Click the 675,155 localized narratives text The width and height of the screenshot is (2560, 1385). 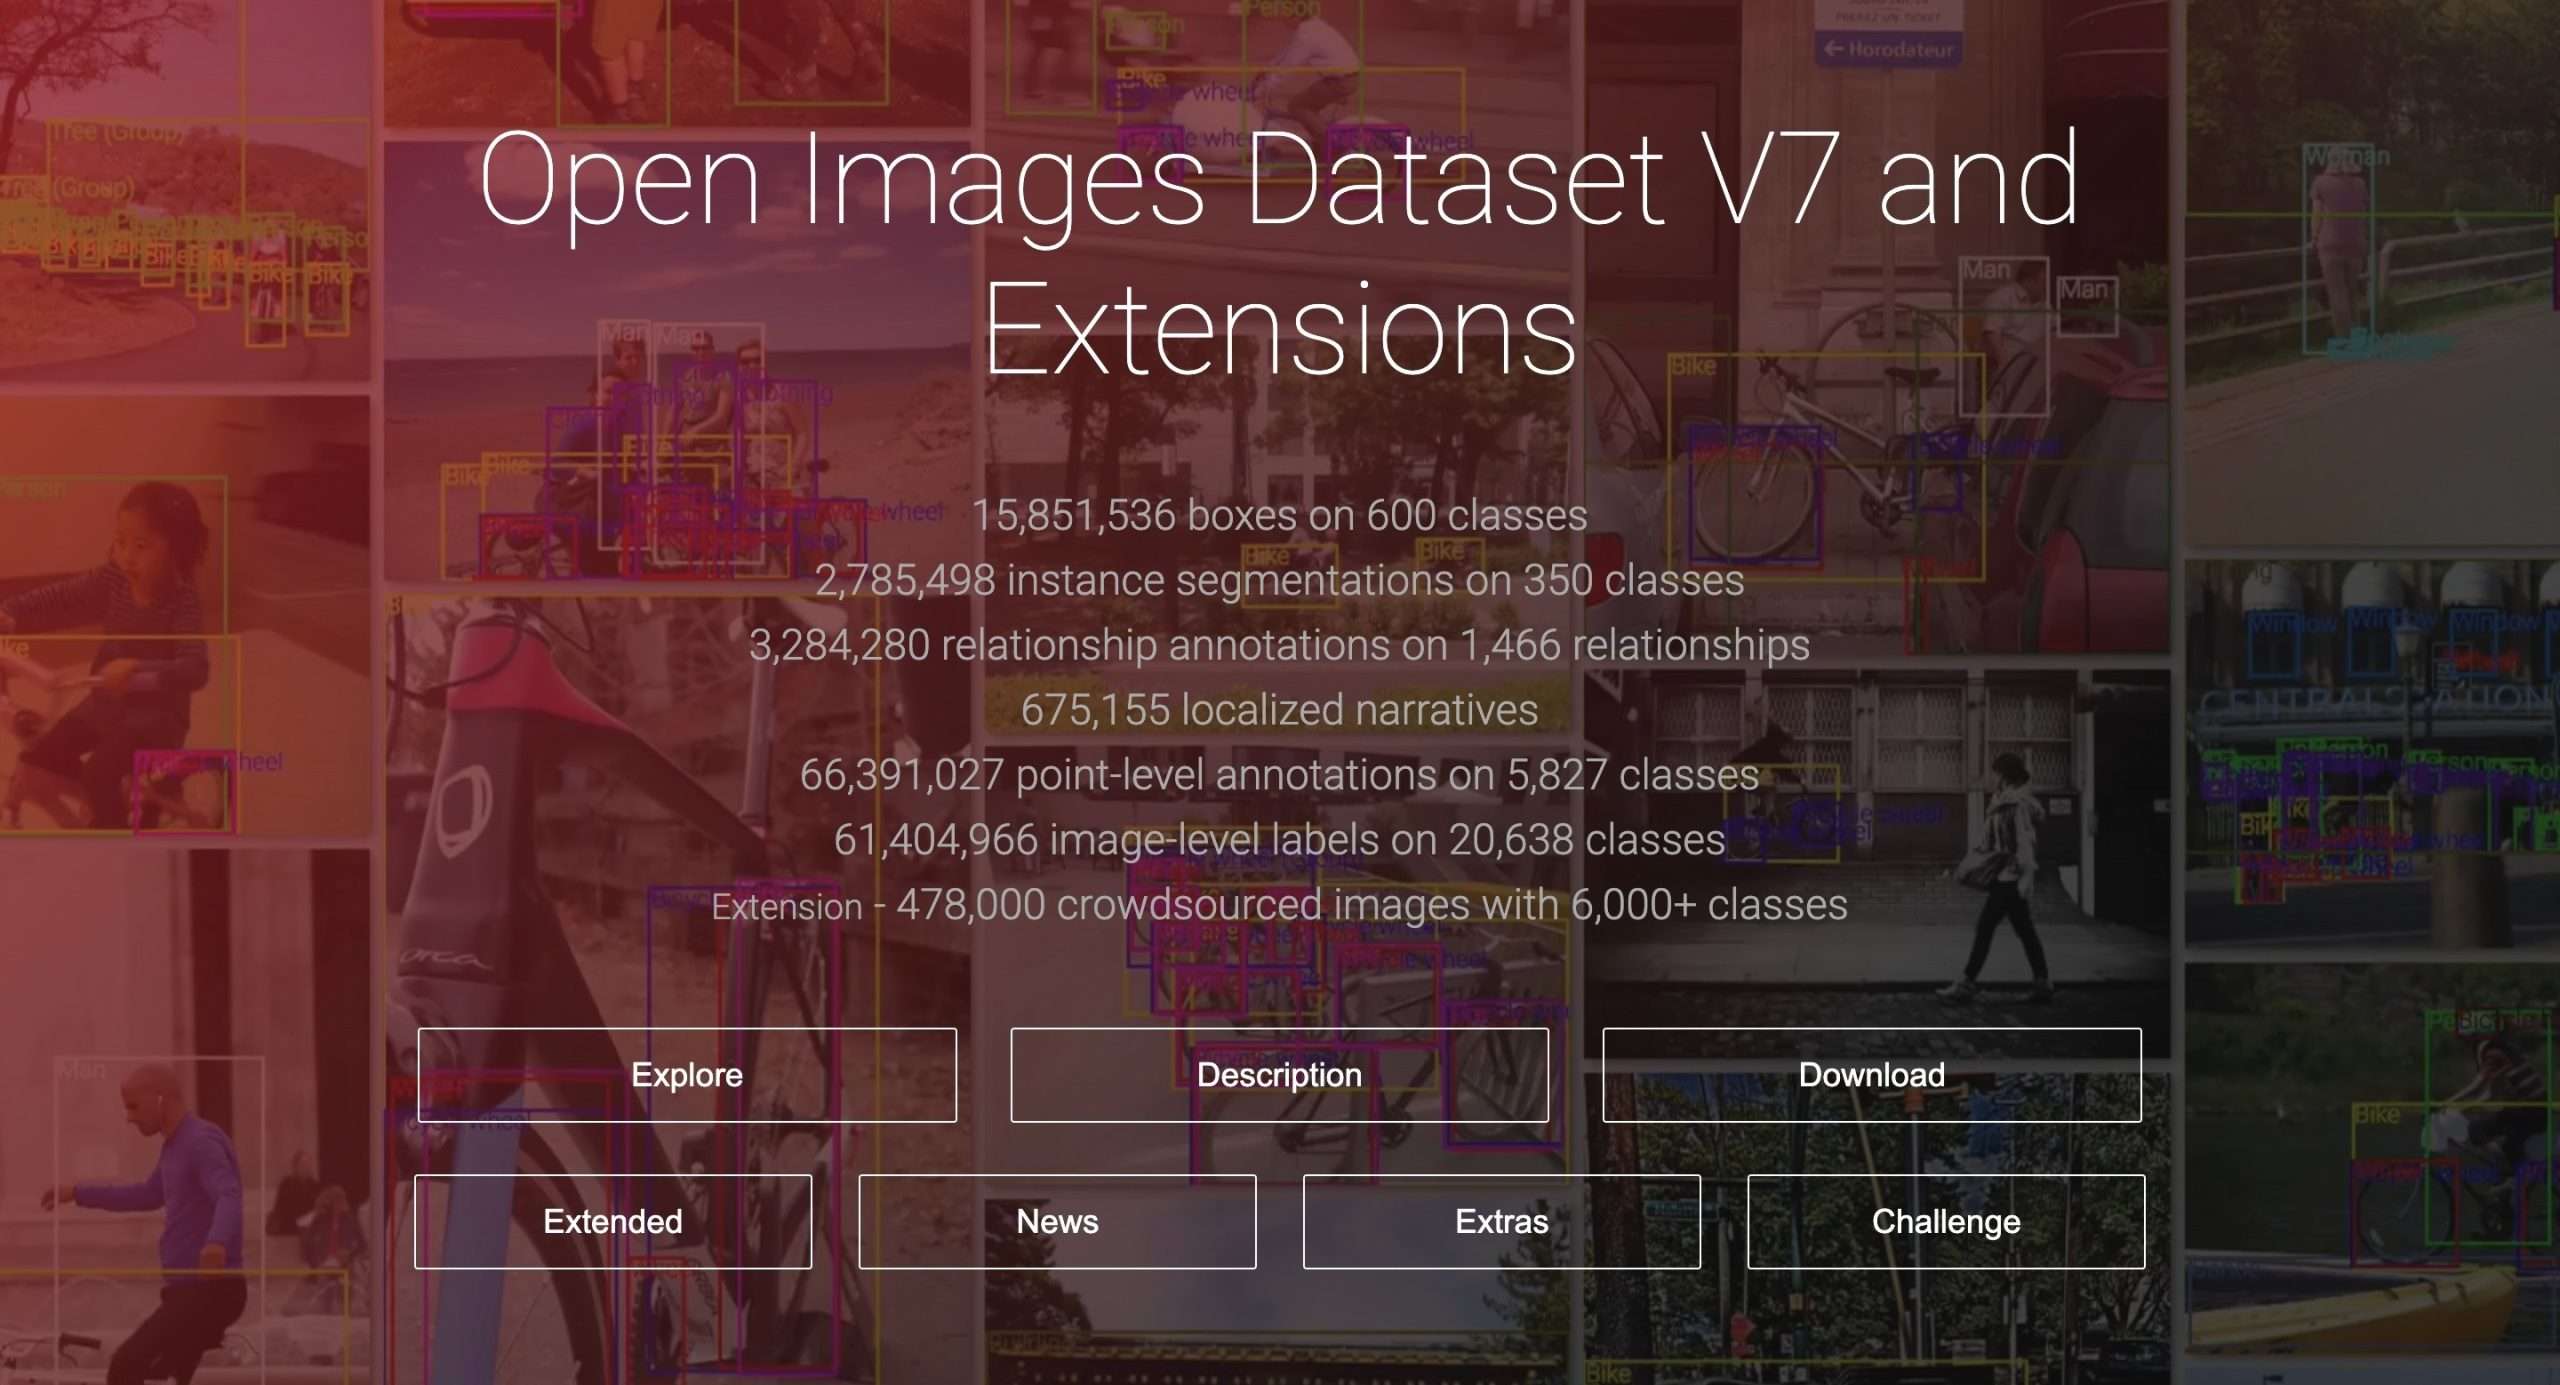point(1279,710)
